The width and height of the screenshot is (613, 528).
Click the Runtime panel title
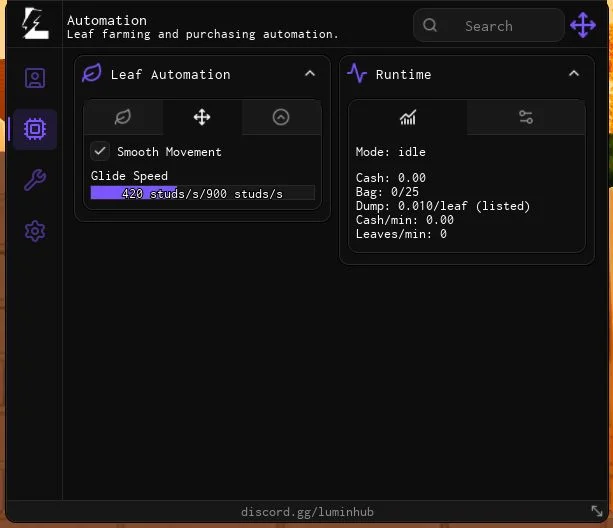403,74
